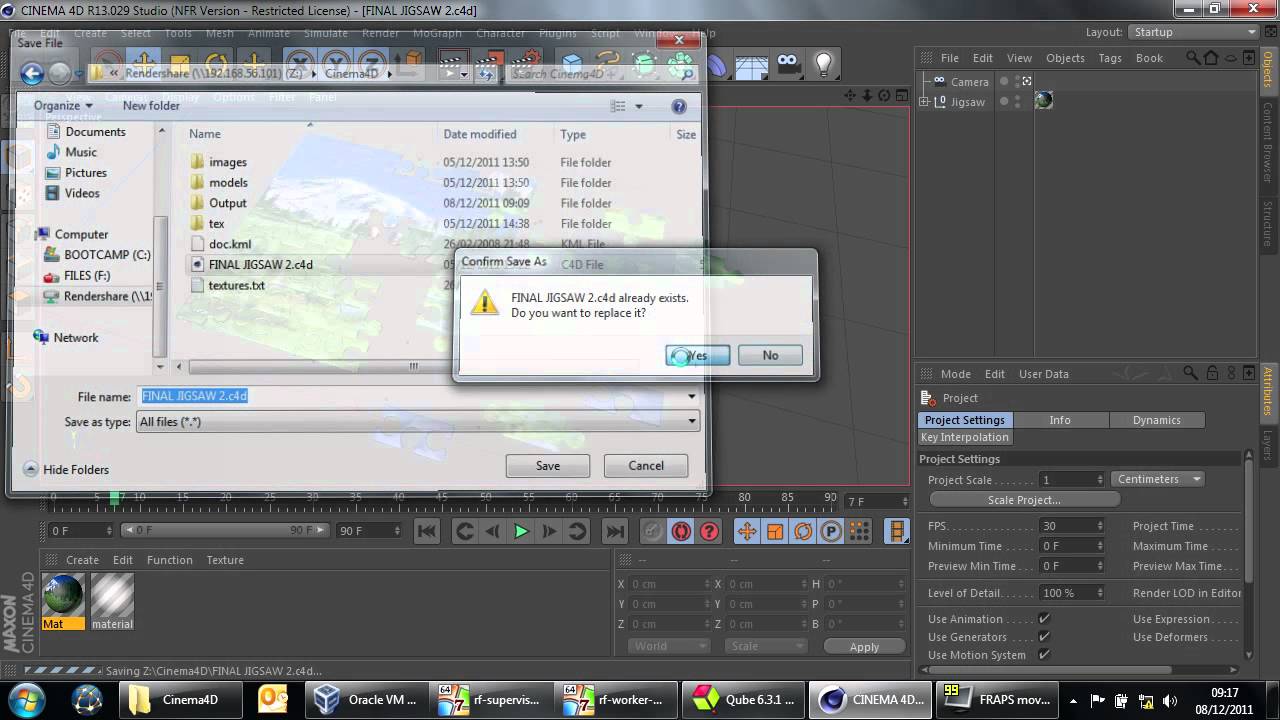Image resolution: width=1280 pixels, height=720 pixels.
Task: Select the Mat material thumbnail
Action: tap(64, 597)
